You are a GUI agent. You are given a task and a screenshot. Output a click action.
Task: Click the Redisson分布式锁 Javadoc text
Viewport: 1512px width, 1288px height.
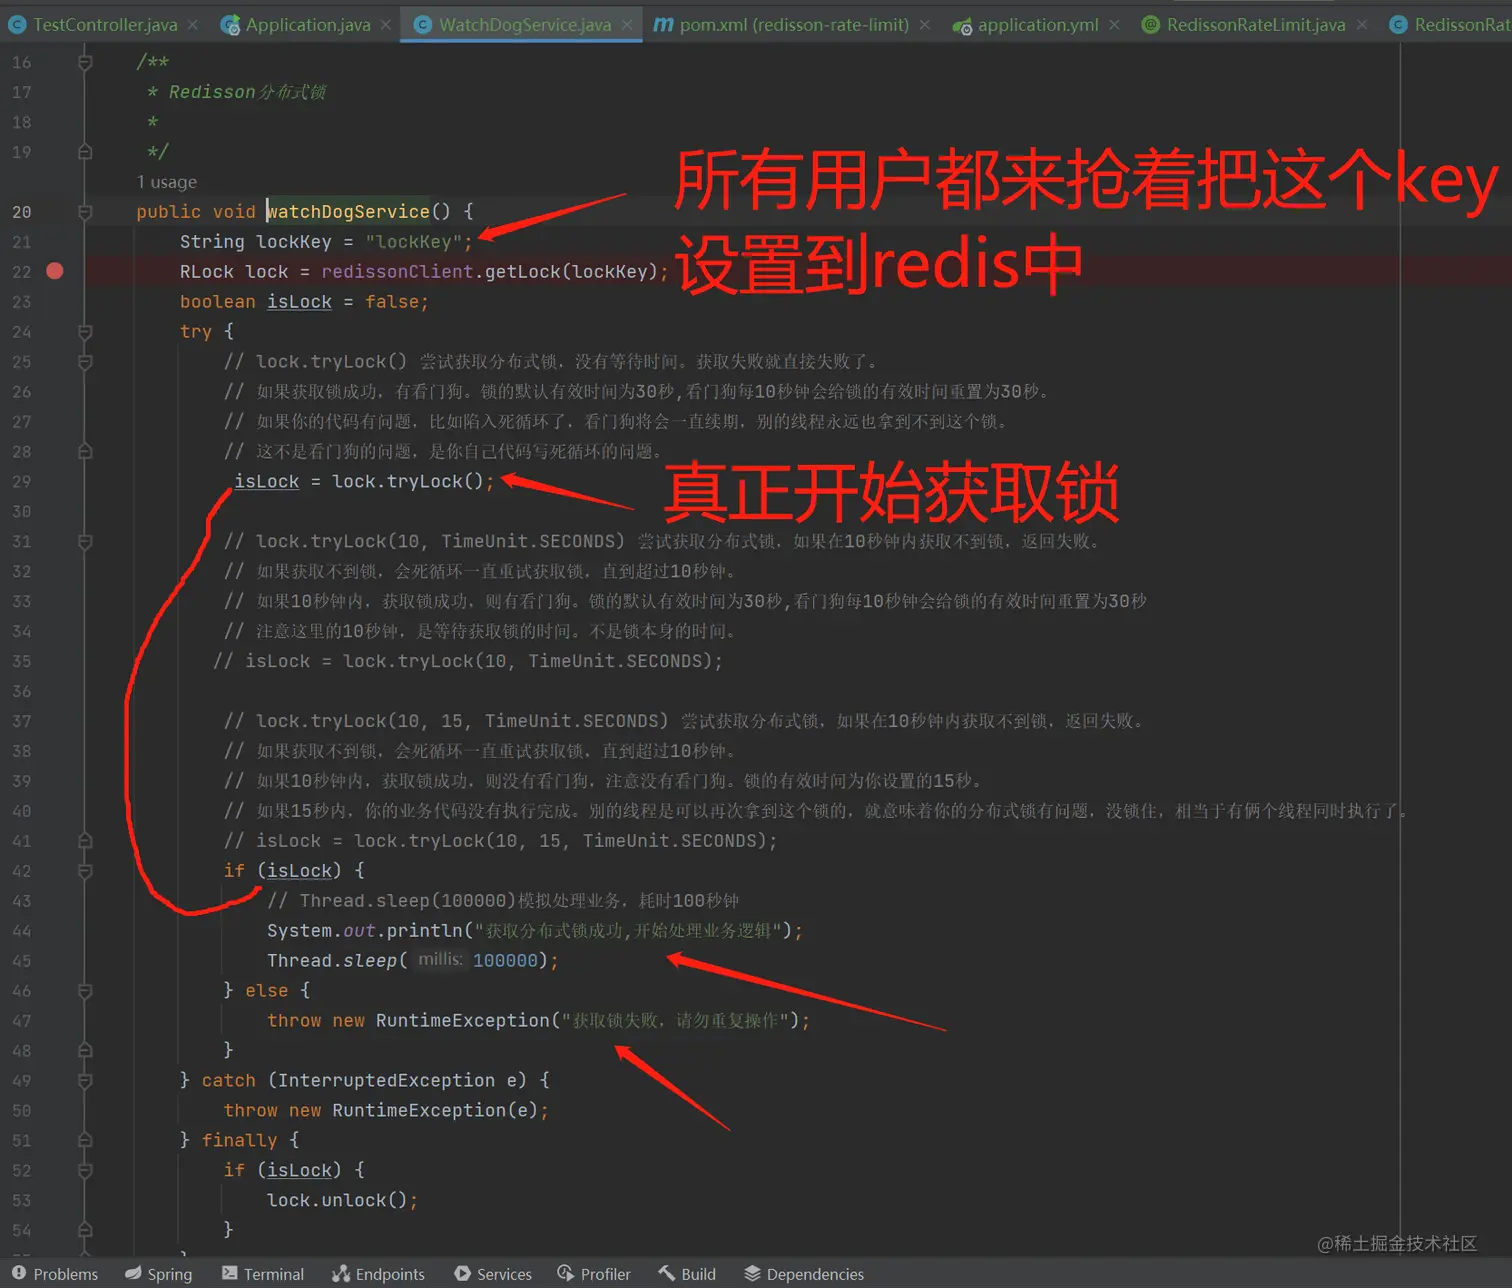[247, 92]
